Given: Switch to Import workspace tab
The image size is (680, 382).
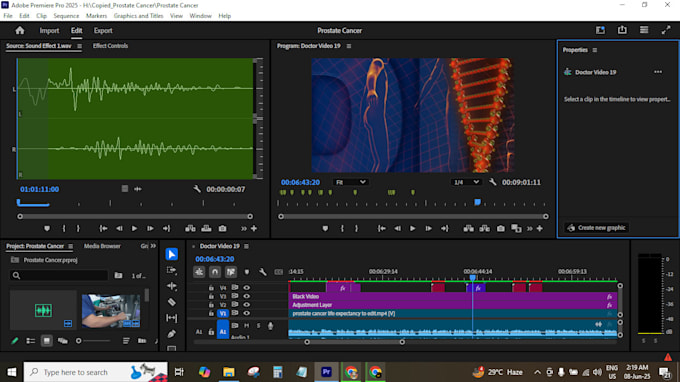Looking at the screenshot, I should pyautogui.click(x=49, y=30).
